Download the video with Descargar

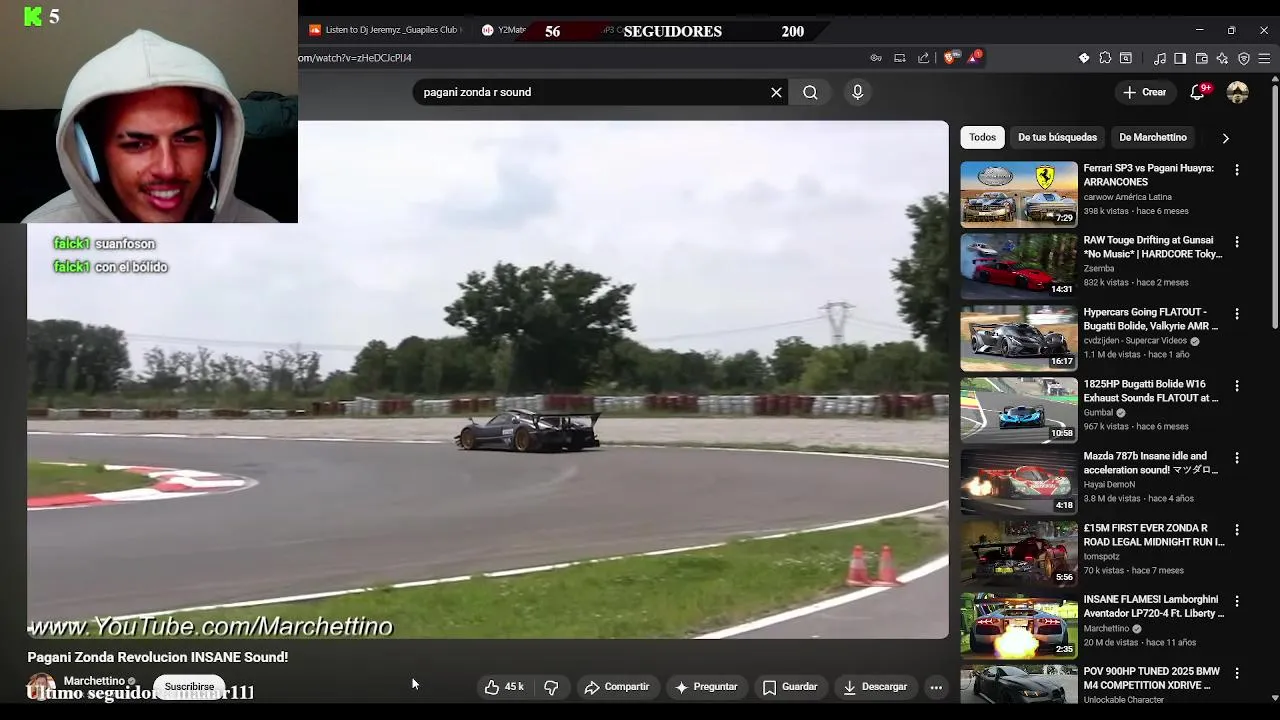click(875, 687)
